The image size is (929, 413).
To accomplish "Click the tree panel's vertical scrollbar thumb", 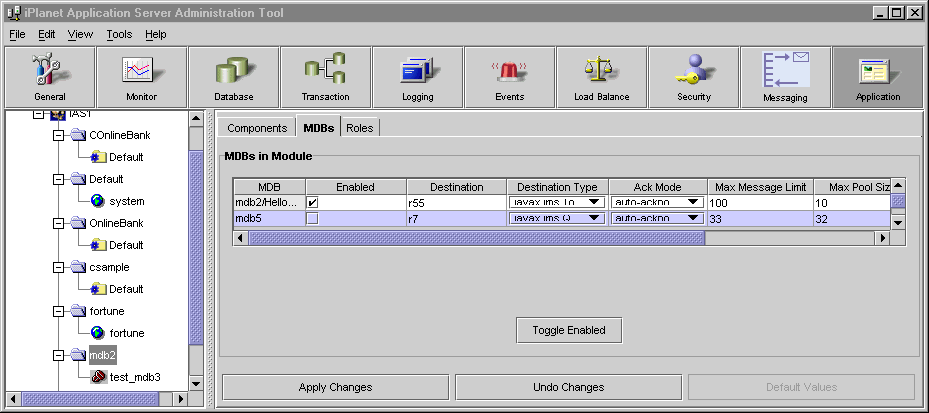I will point(196,248).
